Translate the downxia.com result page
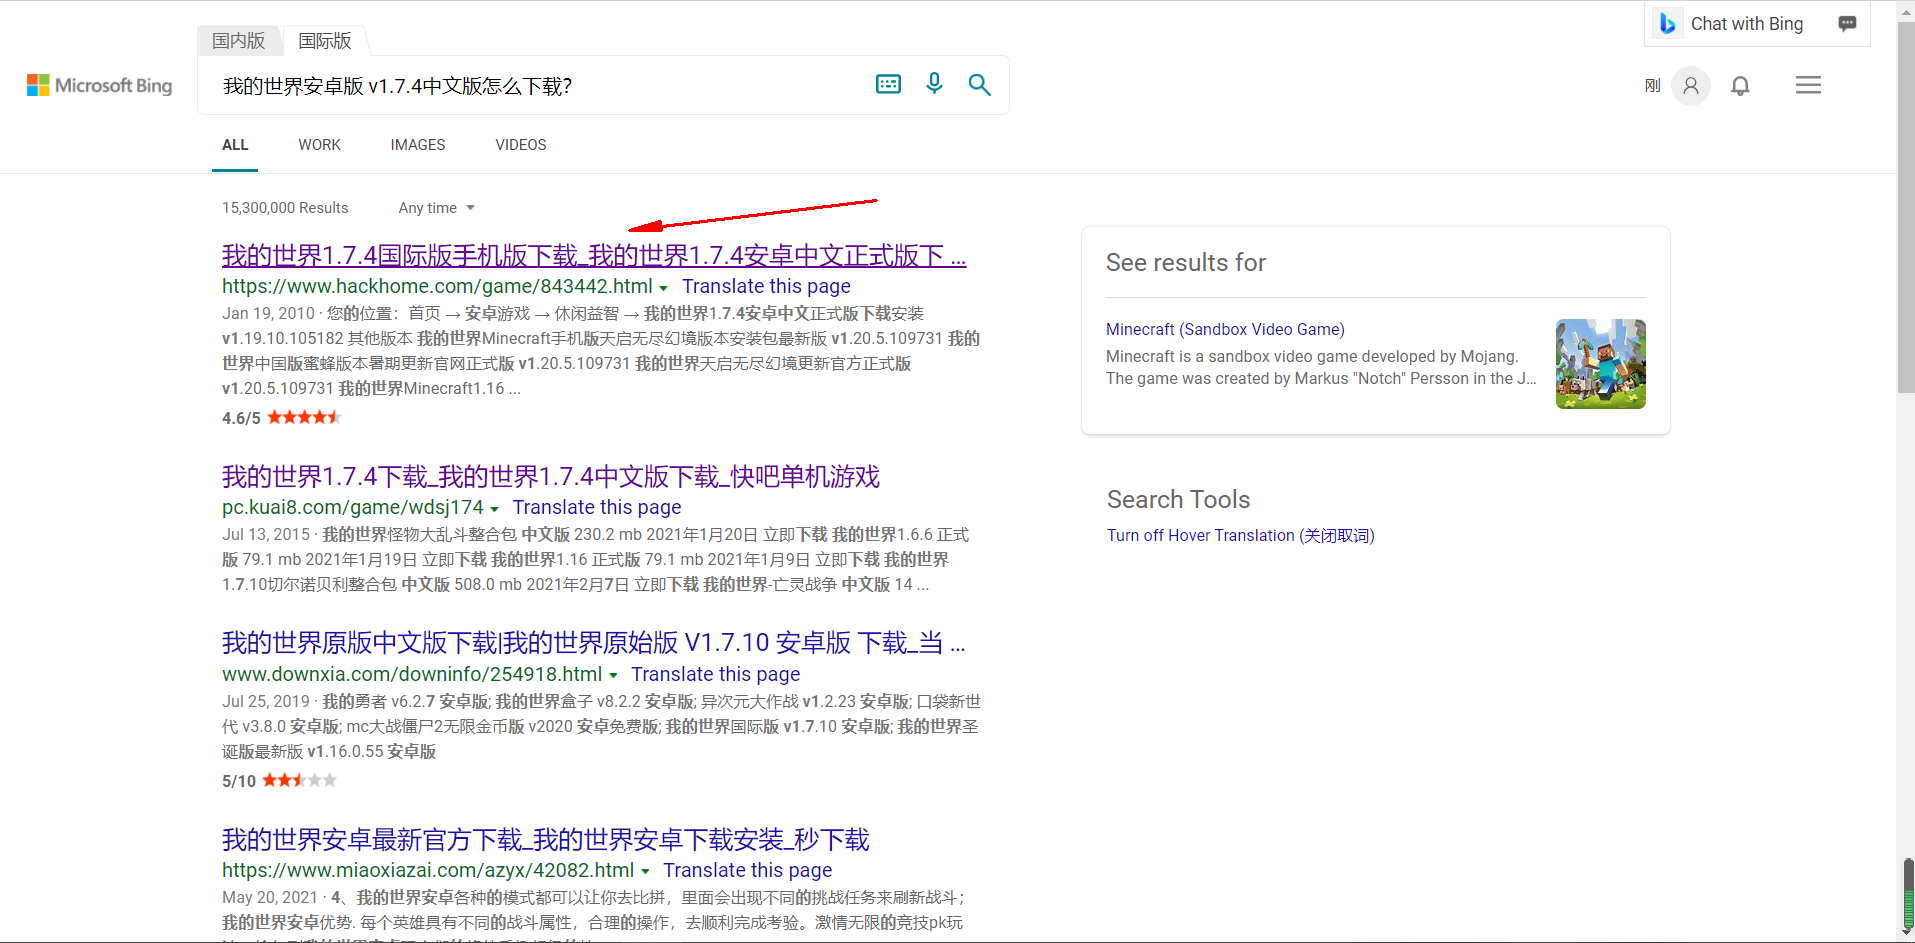The width and height of the screenshot is (1915, 943). (x=715, y=674)
